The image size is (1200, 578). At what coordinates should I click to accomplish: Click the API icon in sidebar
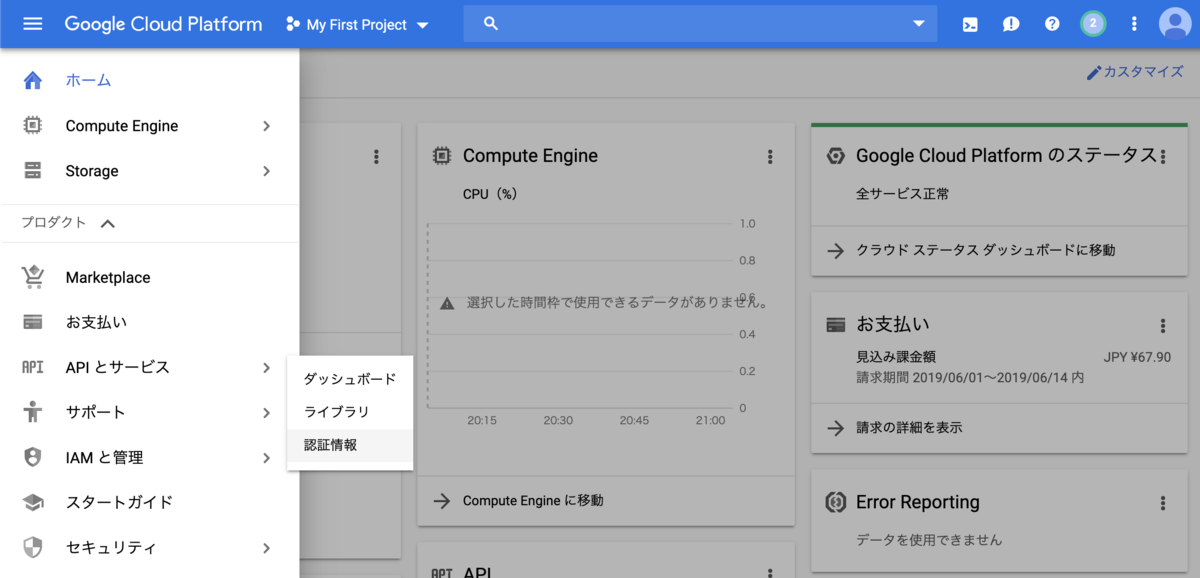pos(33,367)
